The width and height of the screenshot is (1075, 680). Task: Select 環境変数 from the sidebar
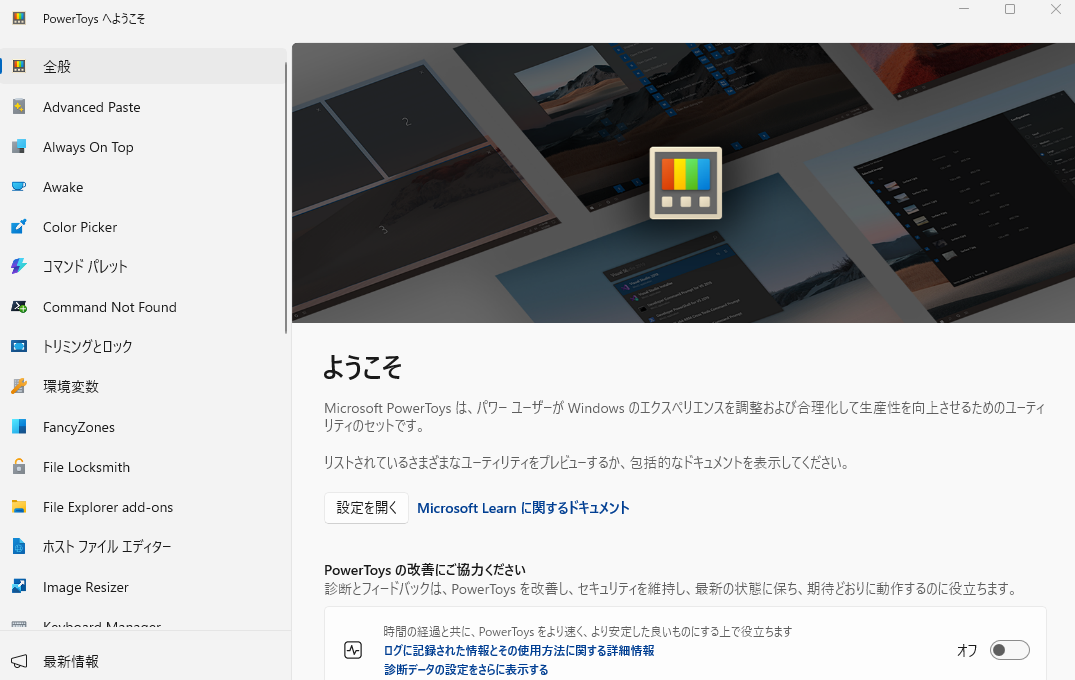(70, 387)
